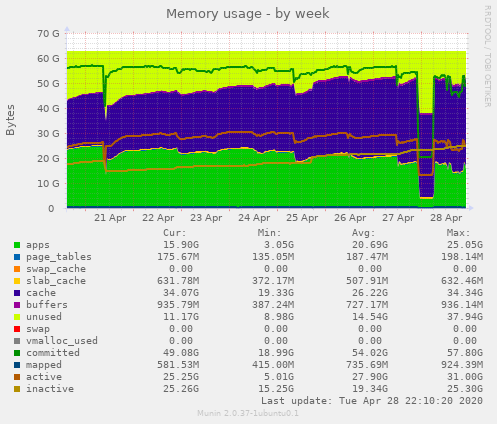This screenshot has width=497, height=424.
Task: Click the 'Cur:' column header
Action: click(x=175, y=233)
